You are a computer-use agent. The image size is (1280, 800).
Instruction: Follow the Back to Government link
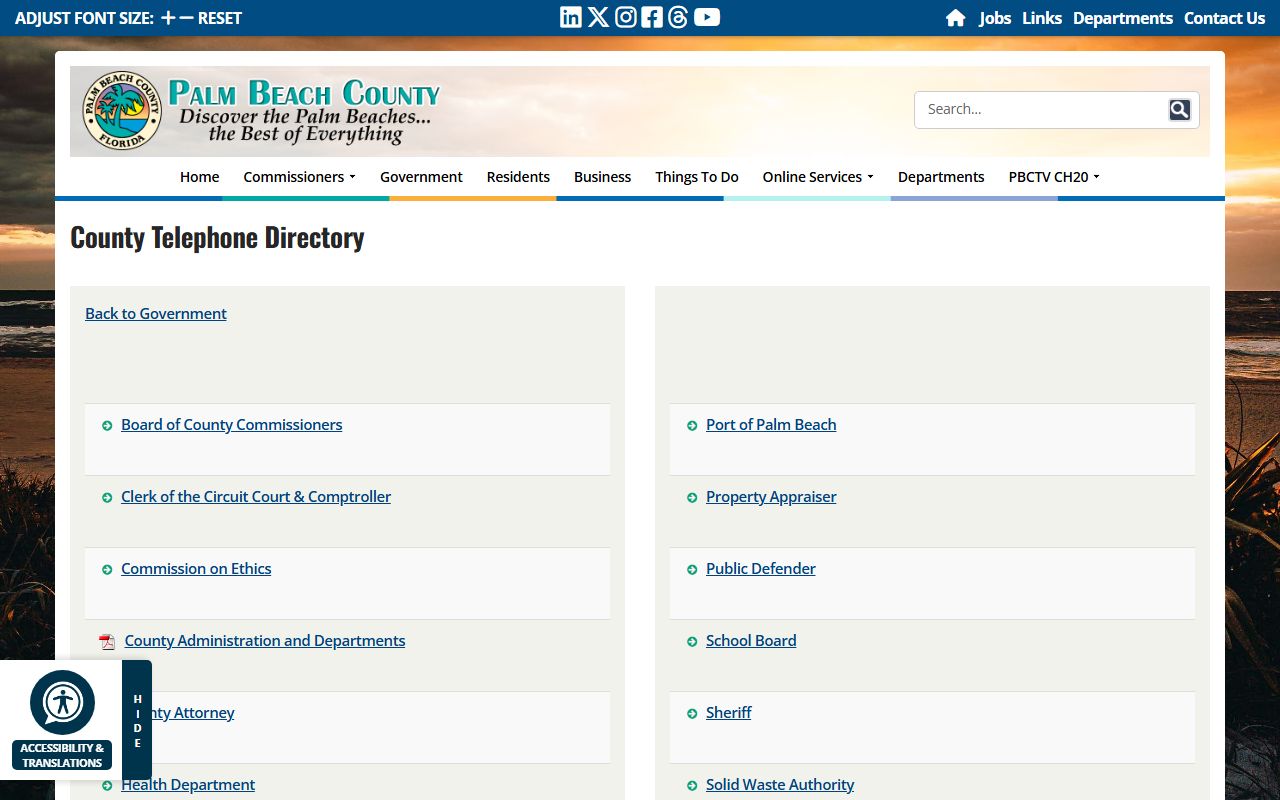pyautogui.click(x=156, y=314)
